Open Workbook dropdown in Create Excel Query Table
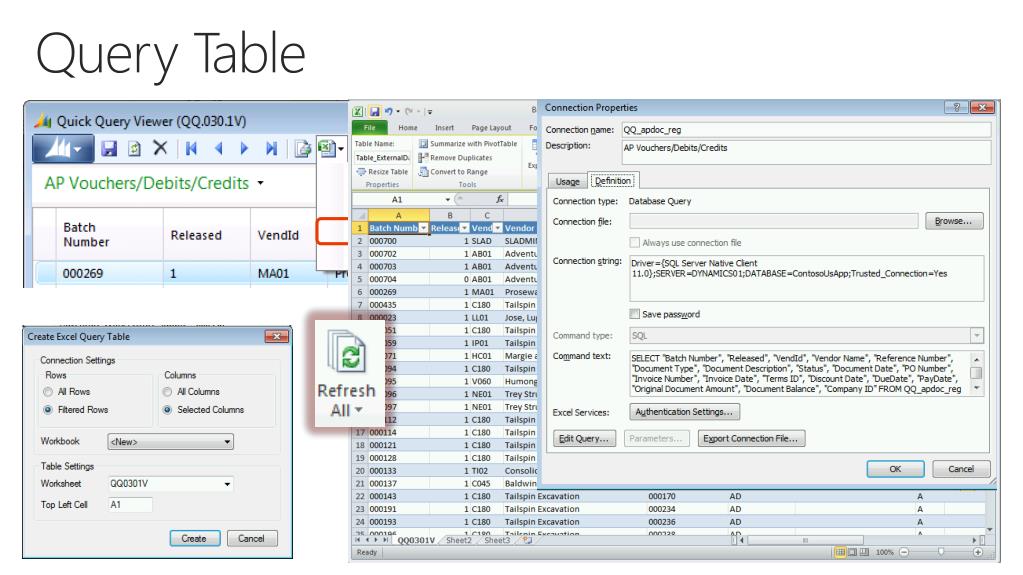The image size is (1023, 575). click(x=227, y=442)
